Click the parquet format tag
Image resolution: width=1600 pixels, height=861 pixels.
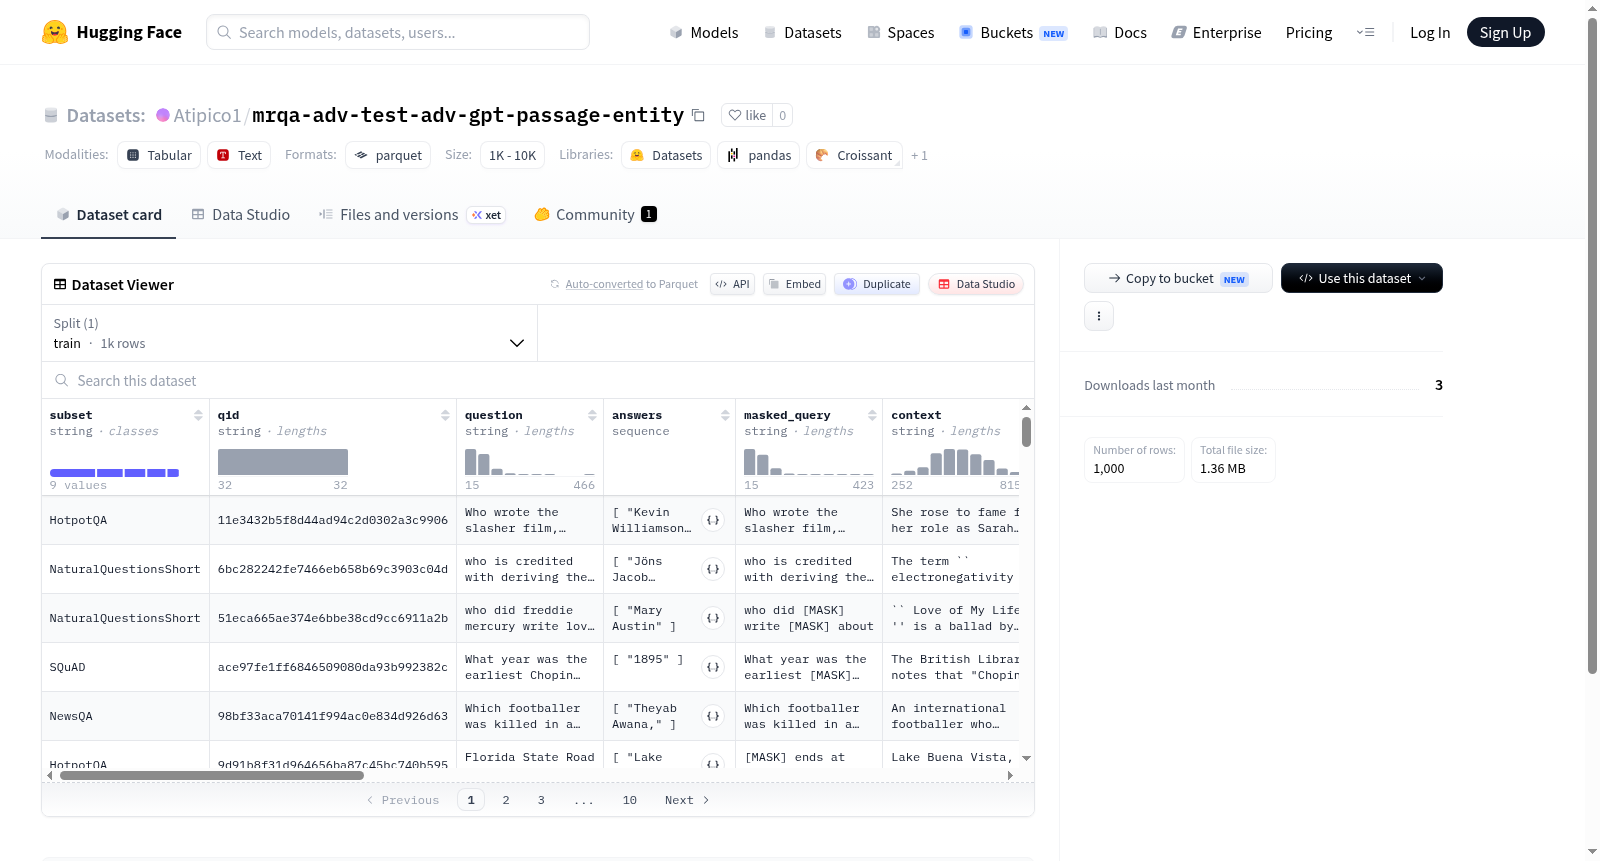(388, 155)
